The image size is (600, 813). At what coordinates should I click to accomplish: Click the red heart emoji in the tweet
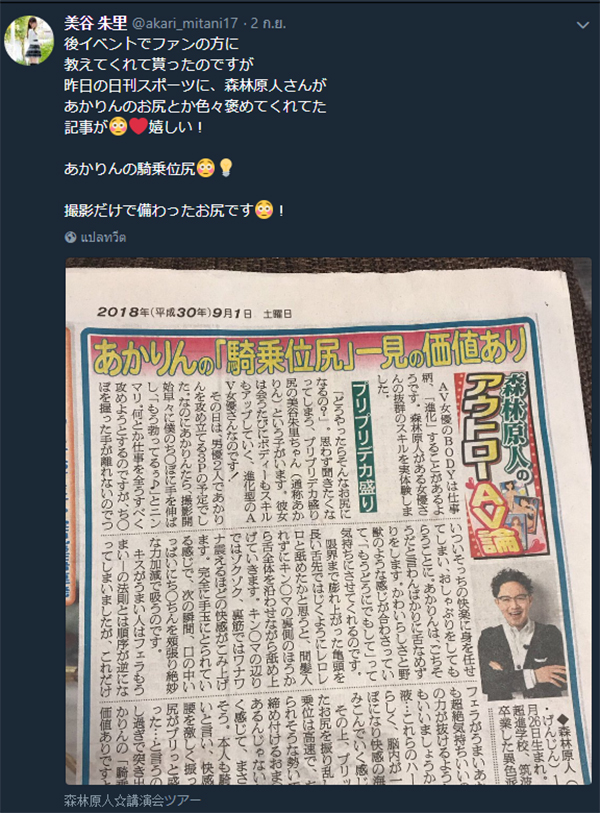pos(138,127)
